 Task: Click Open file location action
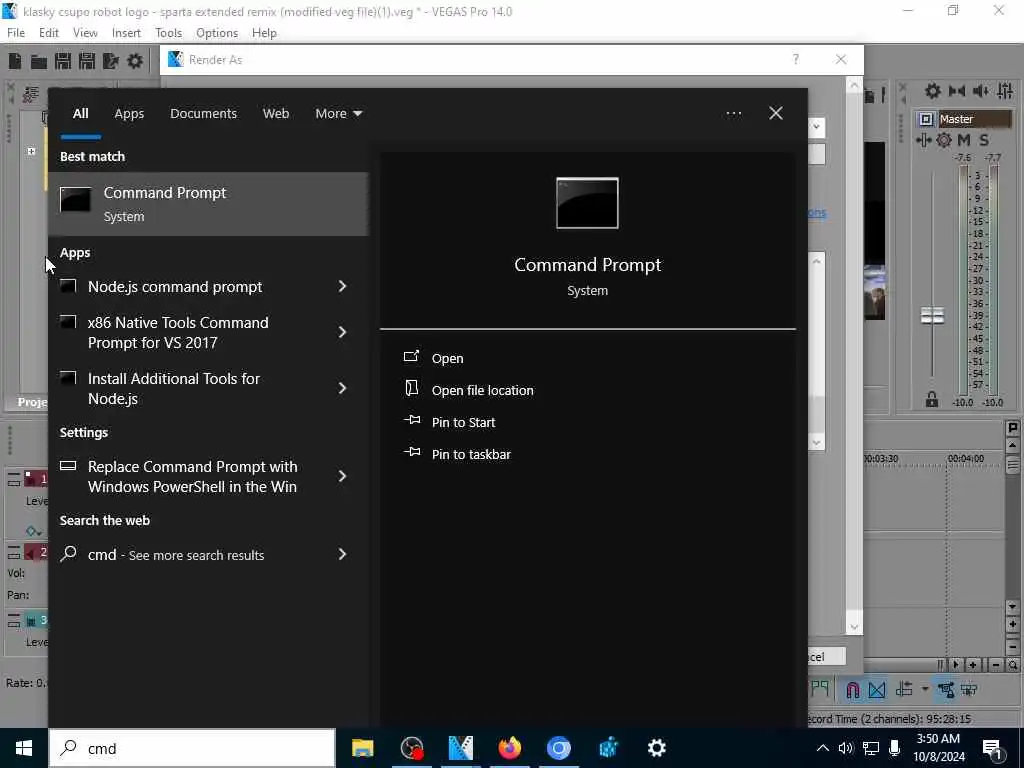tap(483, 391)
